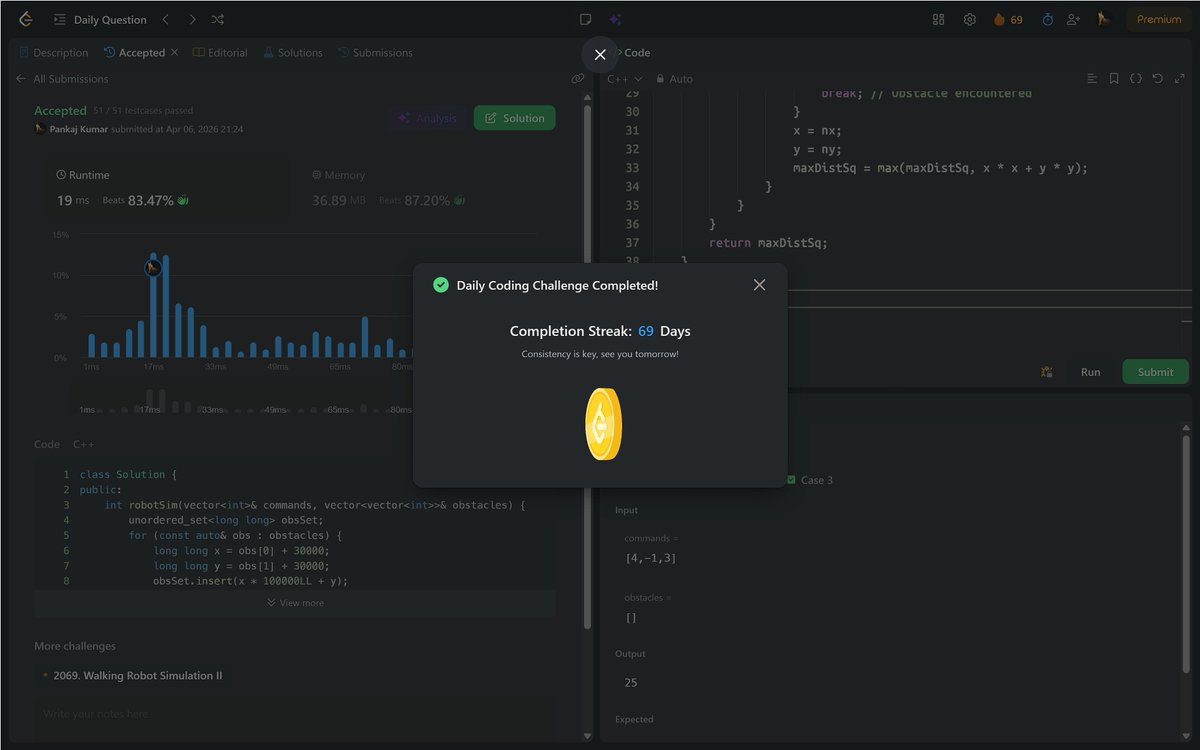Click the '51 / 51 testcases passed' text
This screenshot has height=750, width=1200.
point(143,111)
